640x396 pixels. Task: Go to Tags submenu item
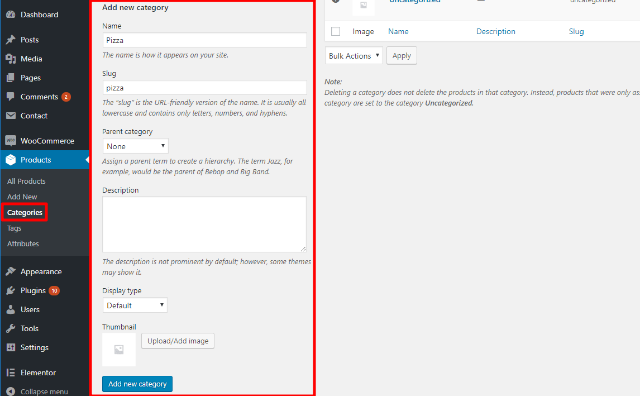point(14,228)
